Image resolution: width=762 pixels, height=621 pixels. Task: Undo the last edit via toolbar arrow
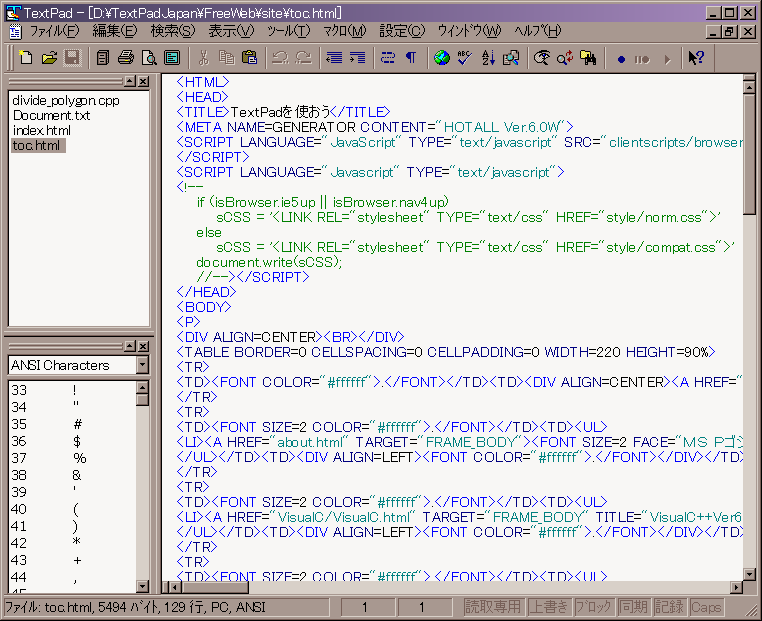point(280,58)
